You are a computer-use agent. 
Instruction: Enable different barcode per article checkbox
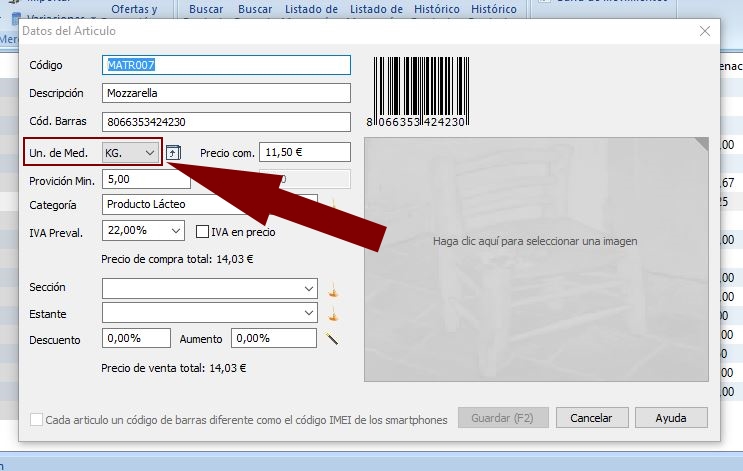(x=36, y=419)
